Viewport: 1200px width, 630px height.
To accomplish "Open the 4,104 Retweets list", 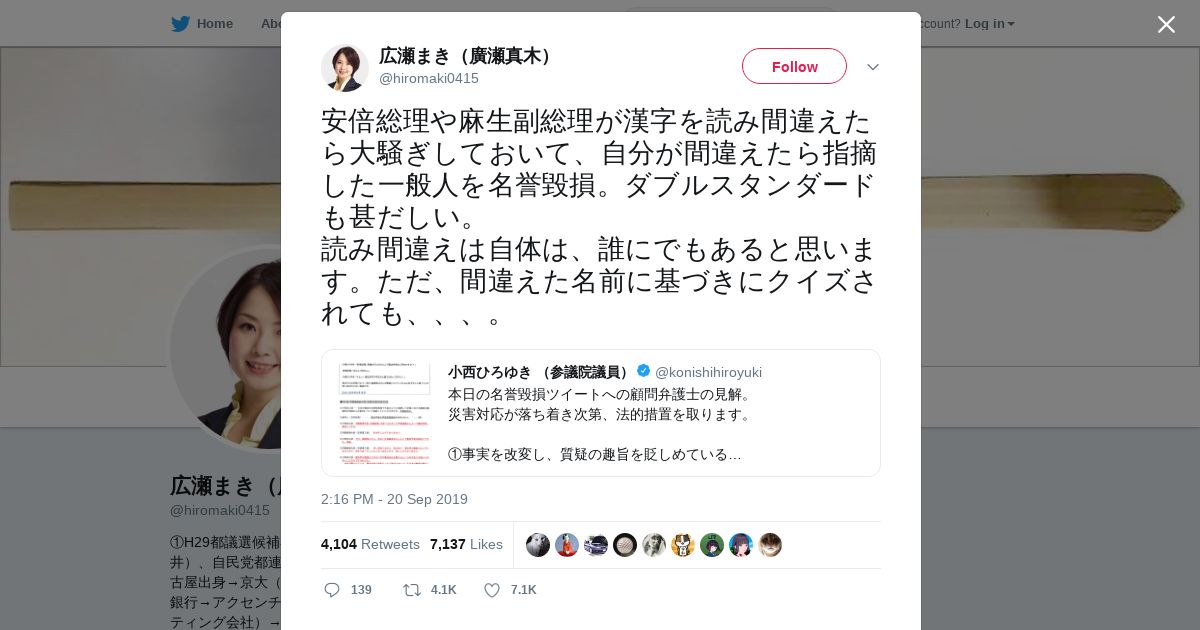I will pyautogui.click(x=370, y=544).
